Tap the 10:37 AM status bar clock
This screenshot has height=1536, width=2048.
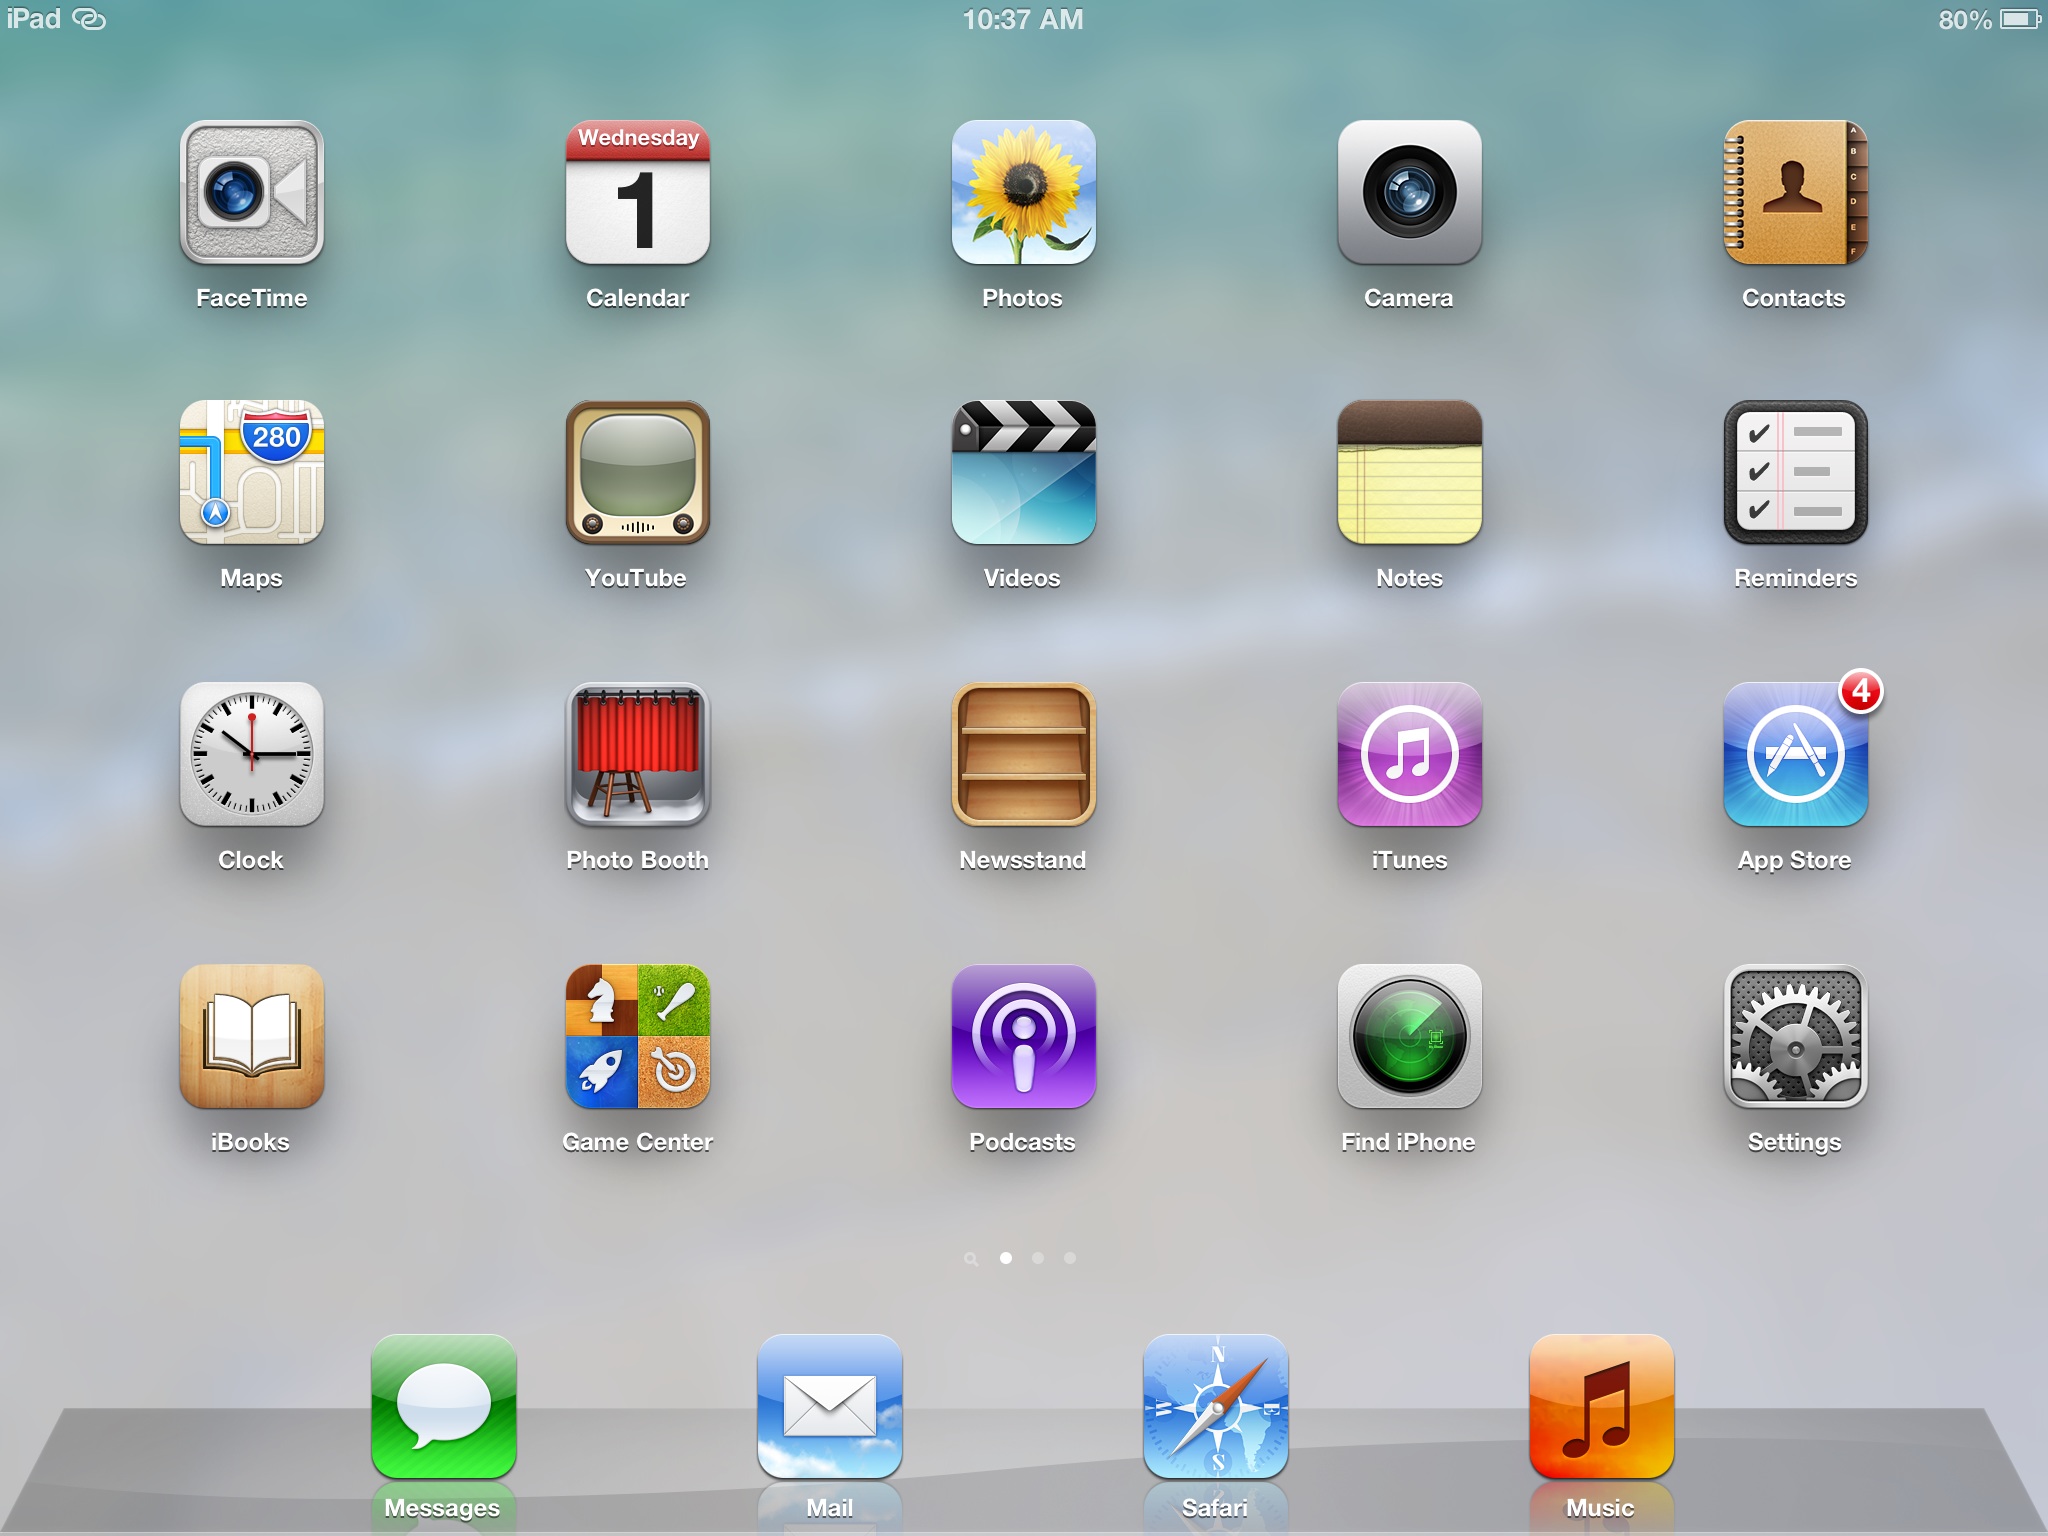pyautogui.click(x=1022, y=20)
